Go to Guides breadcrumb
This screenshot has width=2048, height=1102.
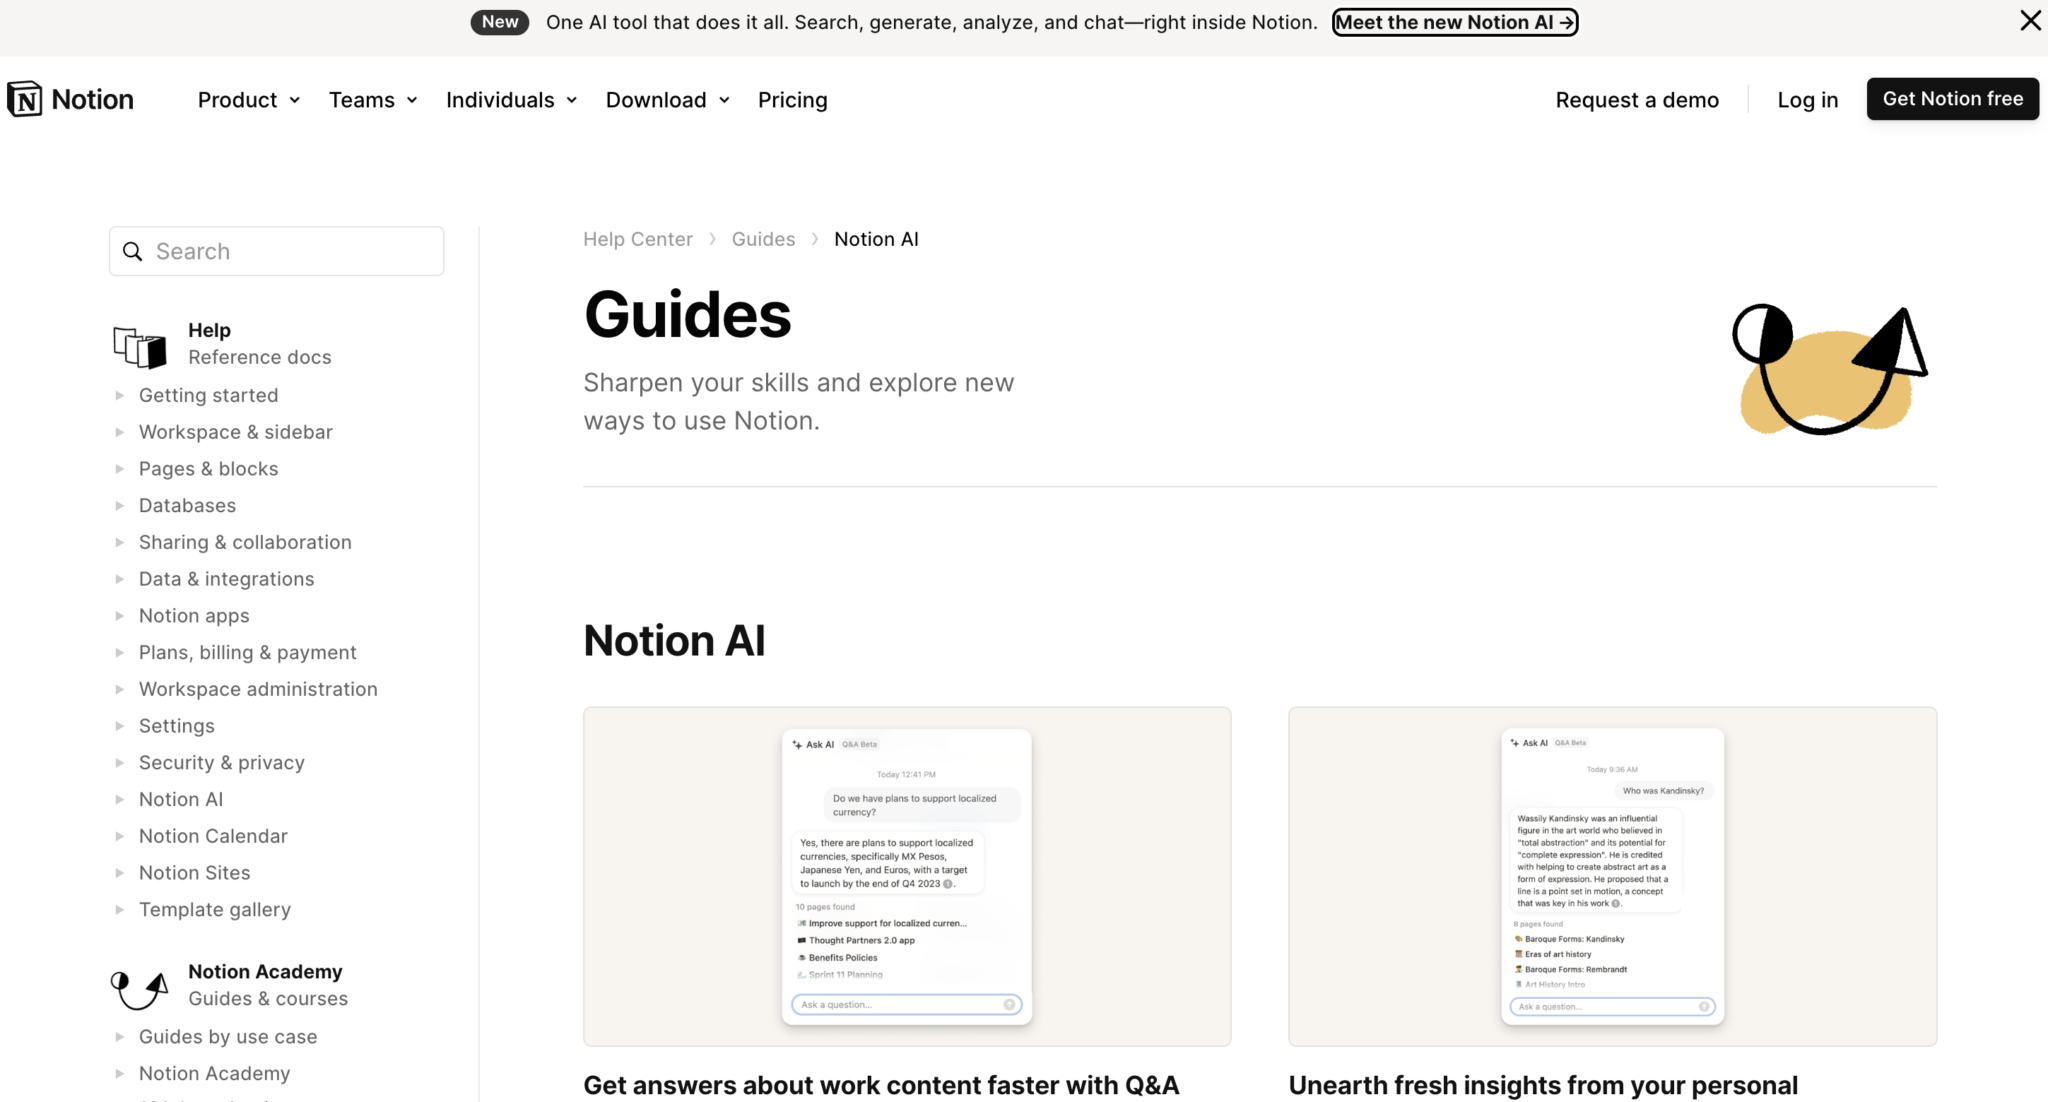[763, 239]
